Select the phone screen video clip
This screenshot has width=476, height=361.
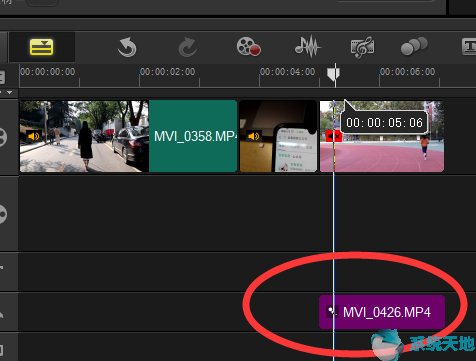coord(278,136)
